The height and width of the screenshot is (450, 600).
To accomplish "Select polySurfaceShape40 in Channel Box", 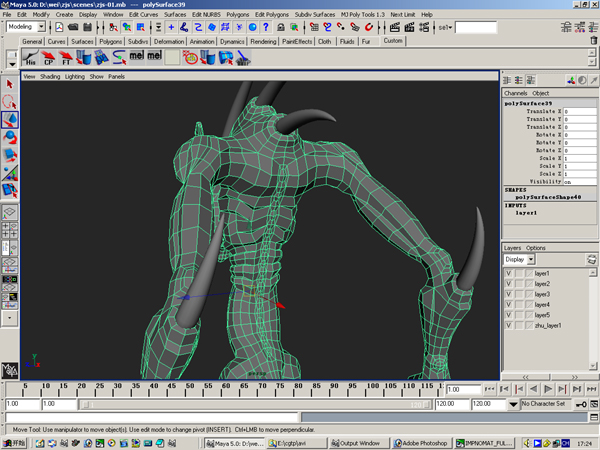I will (548, 197).
